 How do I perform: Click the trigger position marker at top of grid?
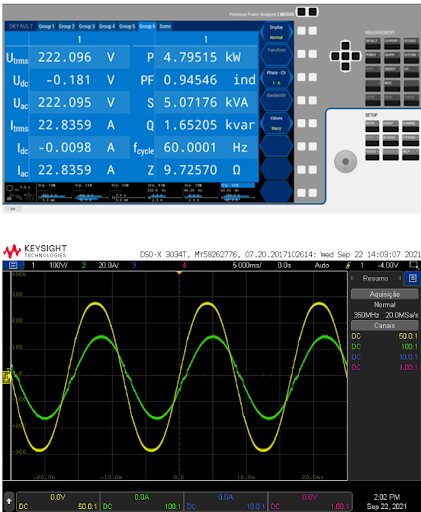[x=179, y=273]
